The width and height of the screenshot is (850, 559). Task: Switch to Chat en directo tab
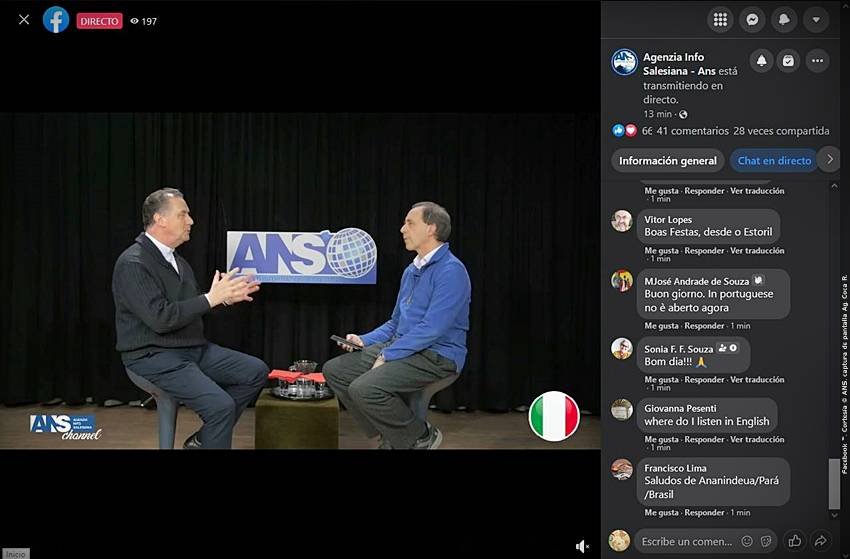(x=774, y=160)
